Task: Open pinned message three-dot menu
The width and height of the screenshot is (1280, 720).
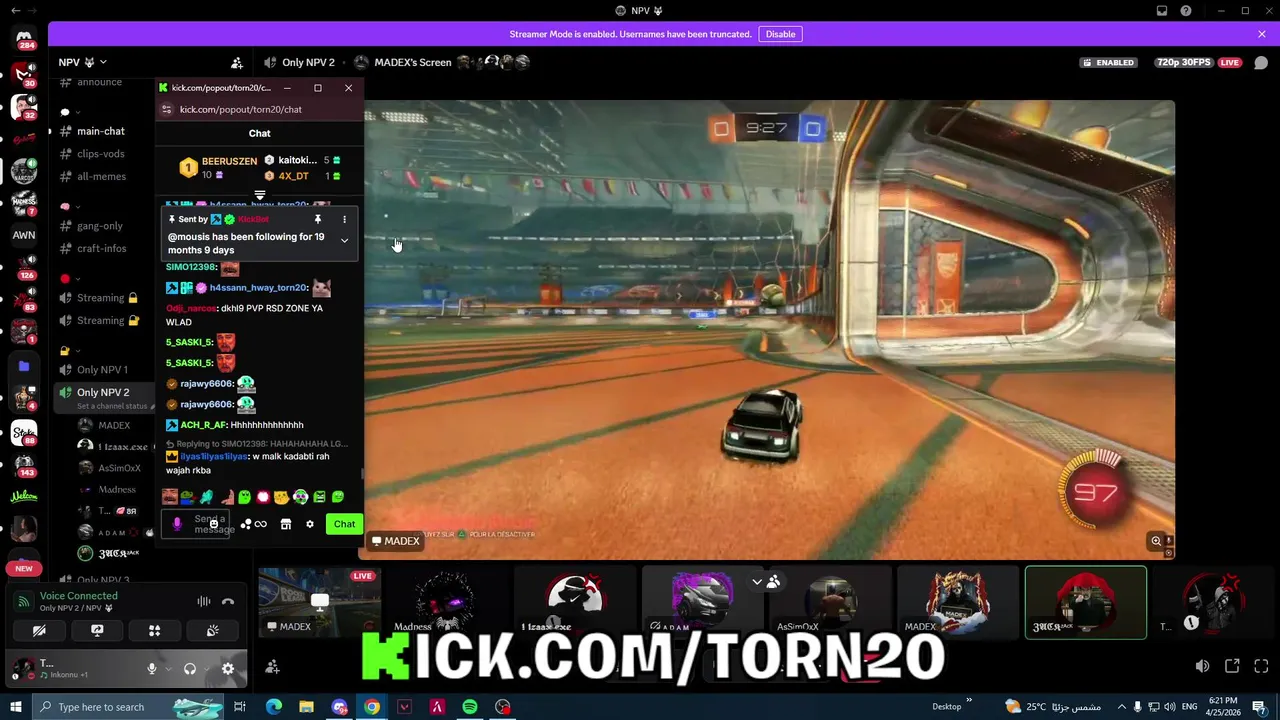Action: coord(344,219)
